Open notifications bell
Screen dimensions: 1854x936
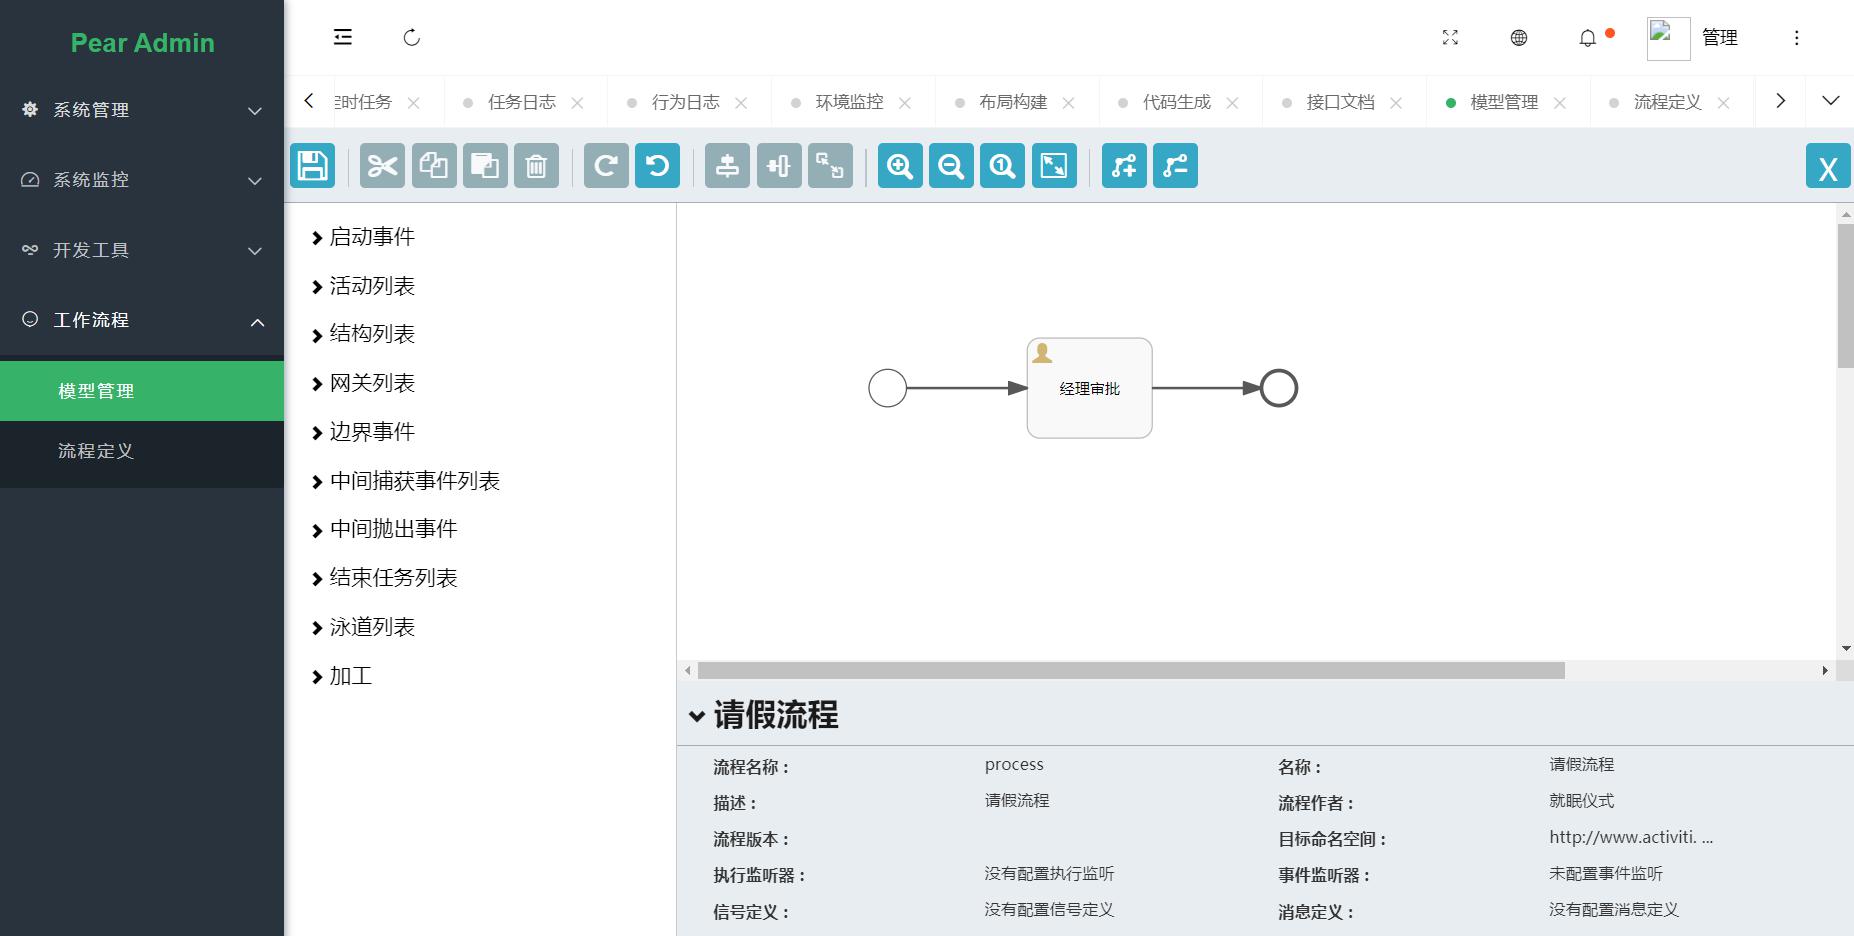pyautogui.click(x=1587, y=38)
